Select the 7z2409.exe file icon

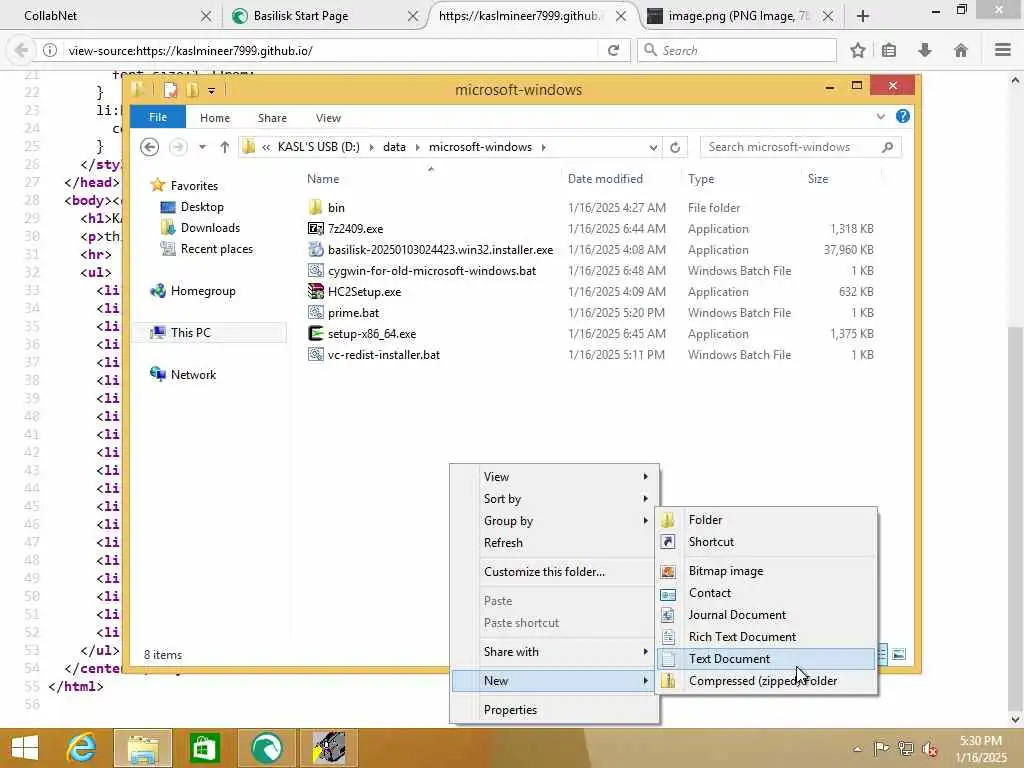point(315,229)
